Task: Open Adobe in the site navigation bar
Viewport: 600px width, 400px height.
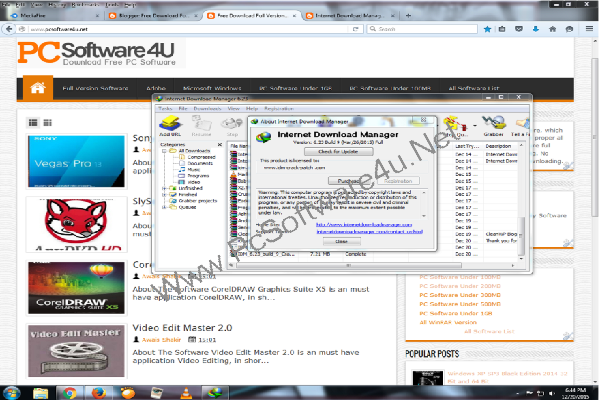Action: coord(156,88)
